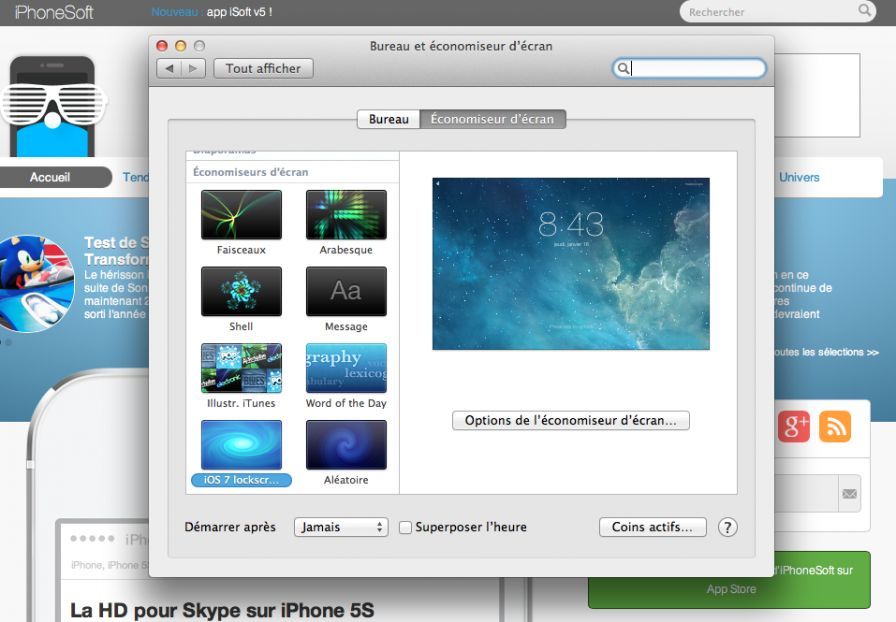This screenshot has height=622, width=896.
Task: Enable the Superposer l'heure option
Action: click(404, 527)
